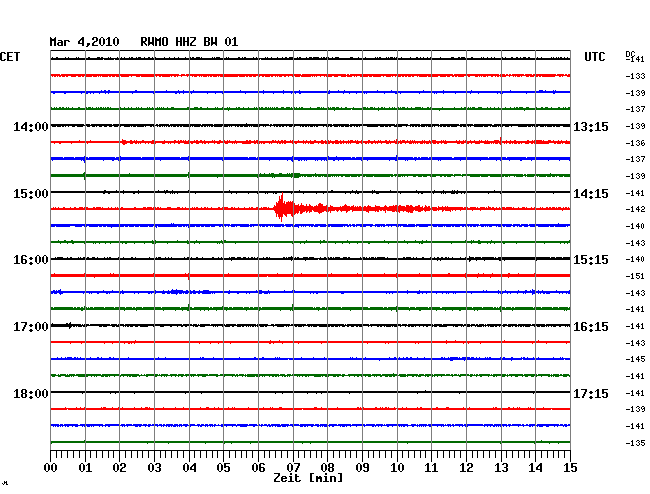Screen dimensions: 650x494
Task: Select minute tick label 11
Action: tap(431, 468)
